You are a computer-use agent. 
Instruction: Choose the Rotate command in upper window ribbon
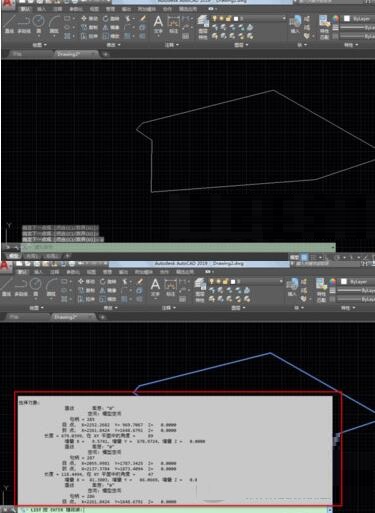[x=111, y=19]
